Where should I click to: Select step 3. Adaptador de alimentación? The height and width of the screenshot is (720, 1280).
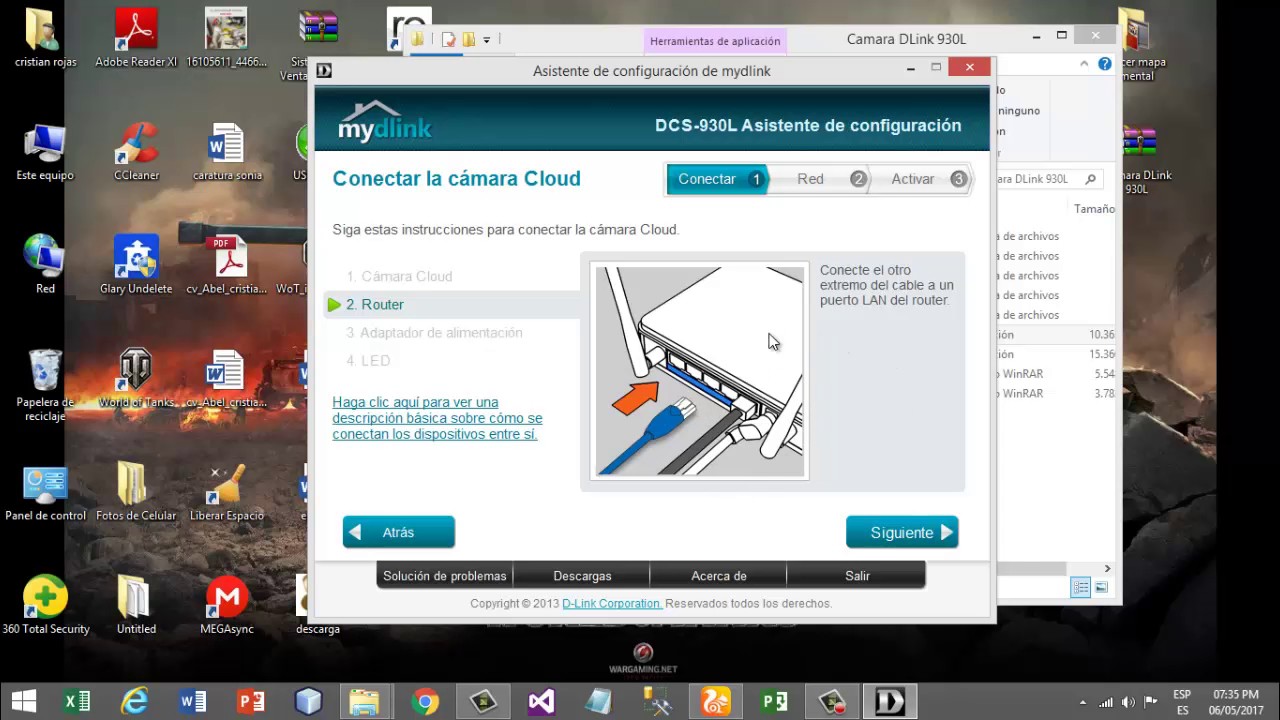pyautogui.click(x=434, y=332)
